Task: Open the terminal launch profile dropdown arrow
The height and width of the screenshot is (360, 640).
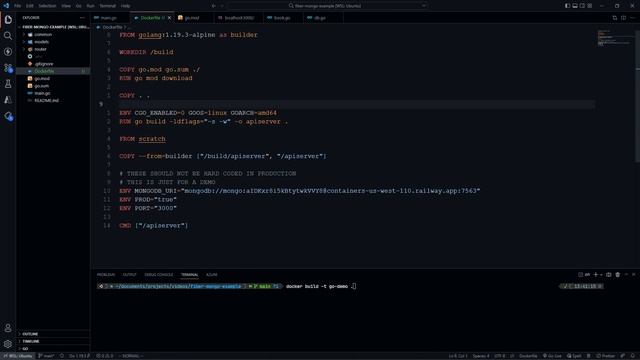Action: (x=601, y=275)
